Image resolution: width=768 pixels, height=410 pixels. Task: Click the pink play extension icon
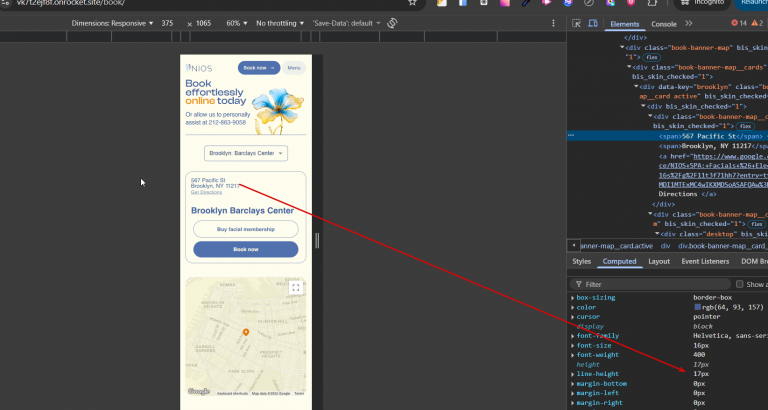tap(546, 2)
